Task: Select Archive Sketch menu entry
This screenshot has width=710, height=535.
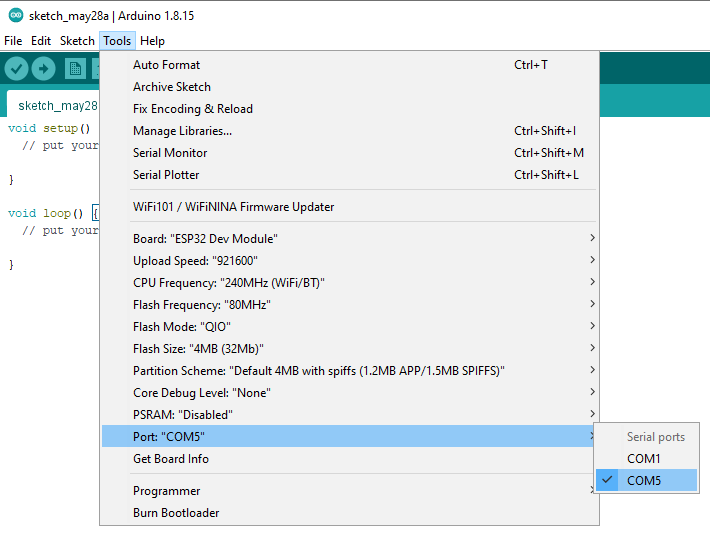Action: tap(350, 86)
